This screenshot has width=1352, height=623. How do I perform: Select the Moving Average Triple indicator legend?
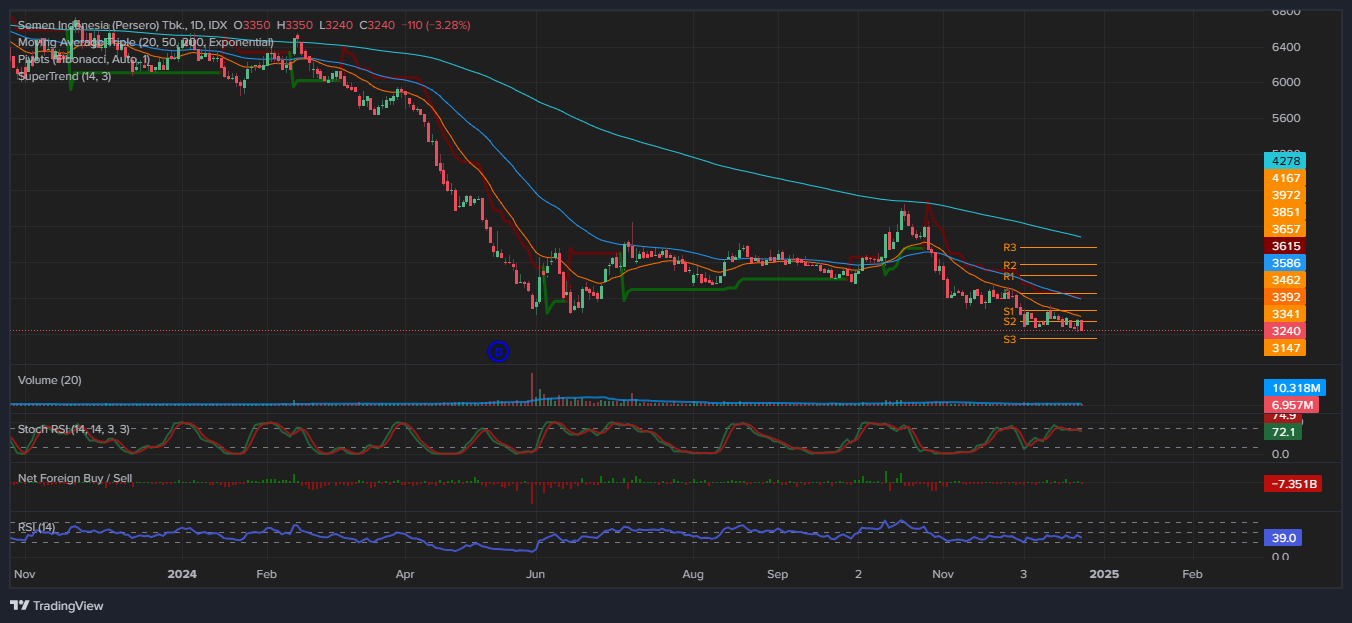(x=143, y=42)
